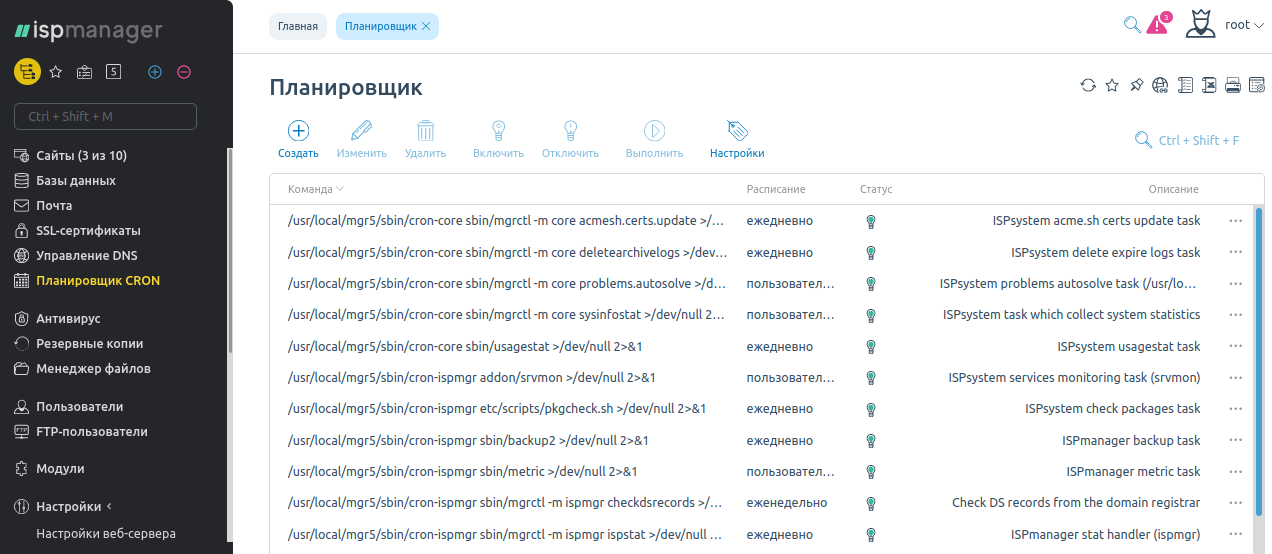Image resolution: width=1272 pixels, height=554 pixels.
Task: Open Менеджер файлов in the sidebar
Action: click(93, 369)
